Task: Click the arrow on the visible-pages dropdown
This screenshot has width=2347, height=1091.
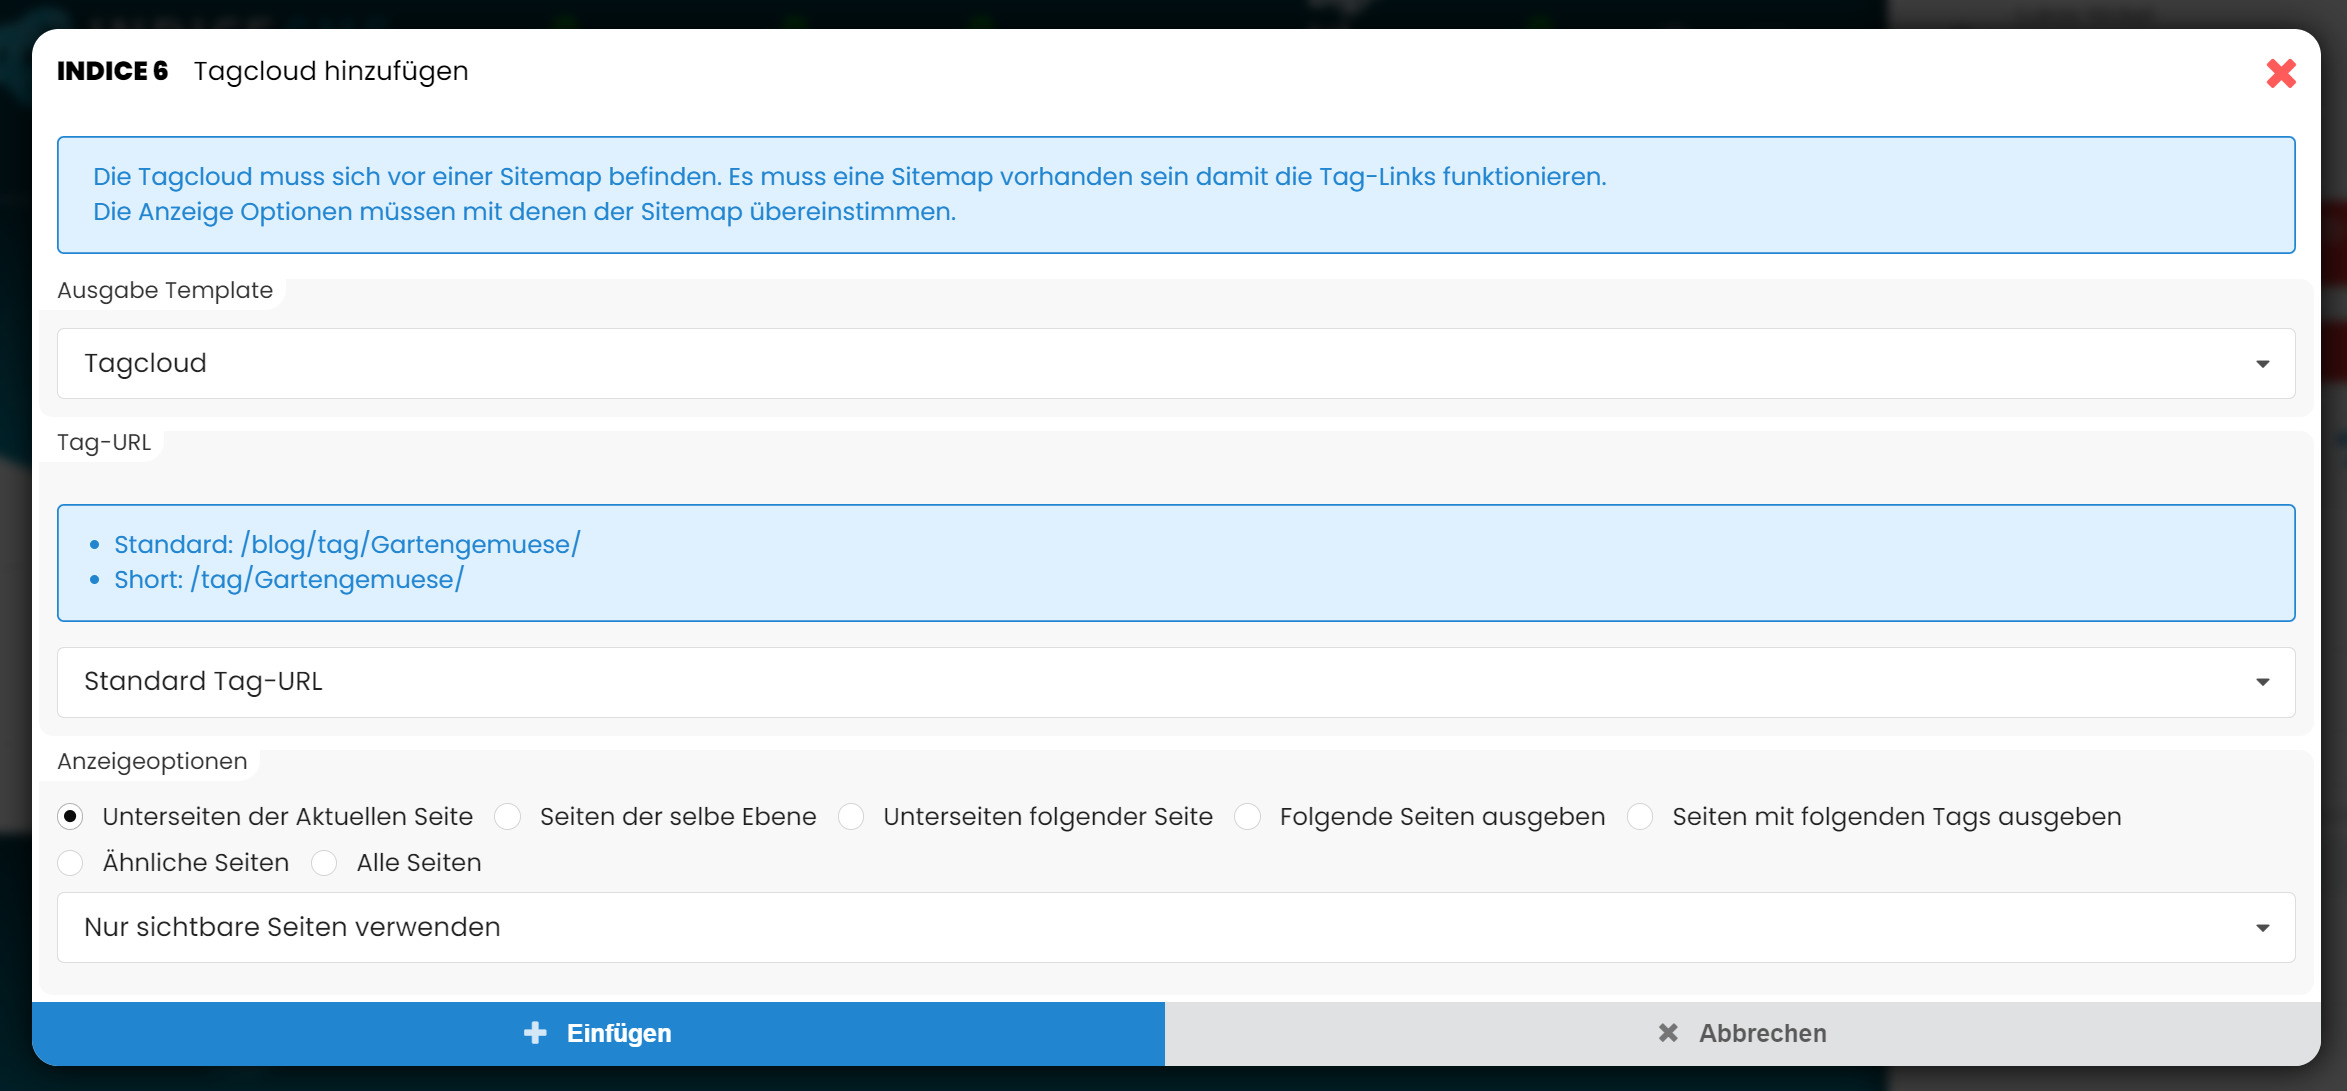Action: tap(2262, 928)
